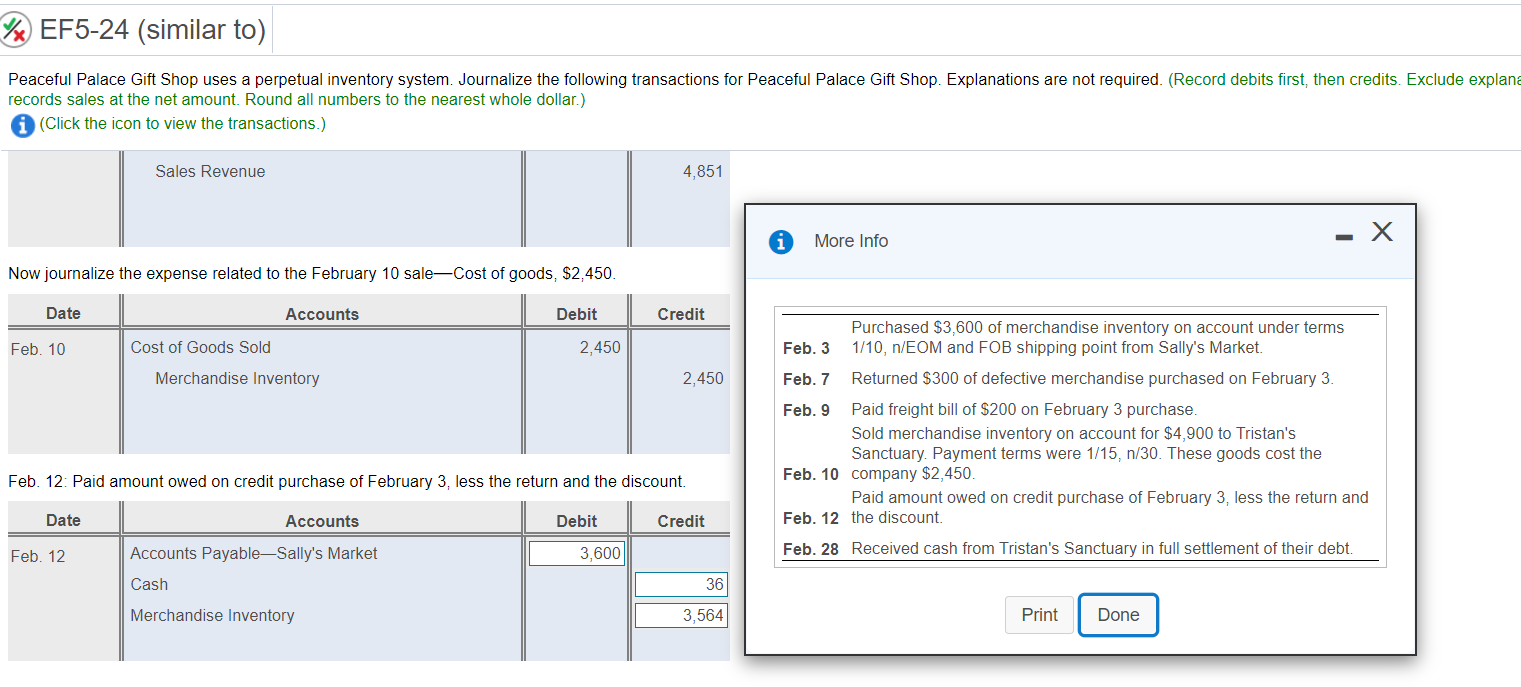Screen dimensions: 1521x687
Task: Select the Cash account cell in Feb. 12 entry
Action: coord(149,584)
